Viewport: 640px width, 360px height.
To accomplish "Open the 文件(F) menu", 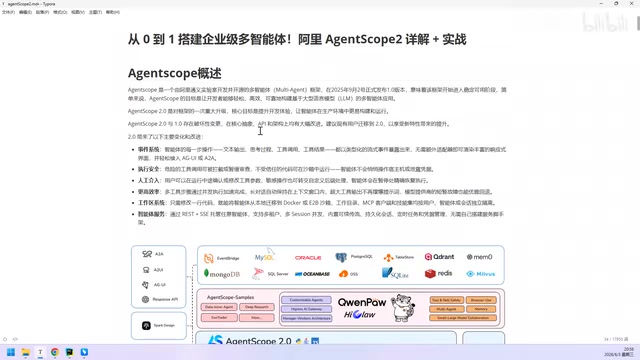I will (x=8, y=12).
